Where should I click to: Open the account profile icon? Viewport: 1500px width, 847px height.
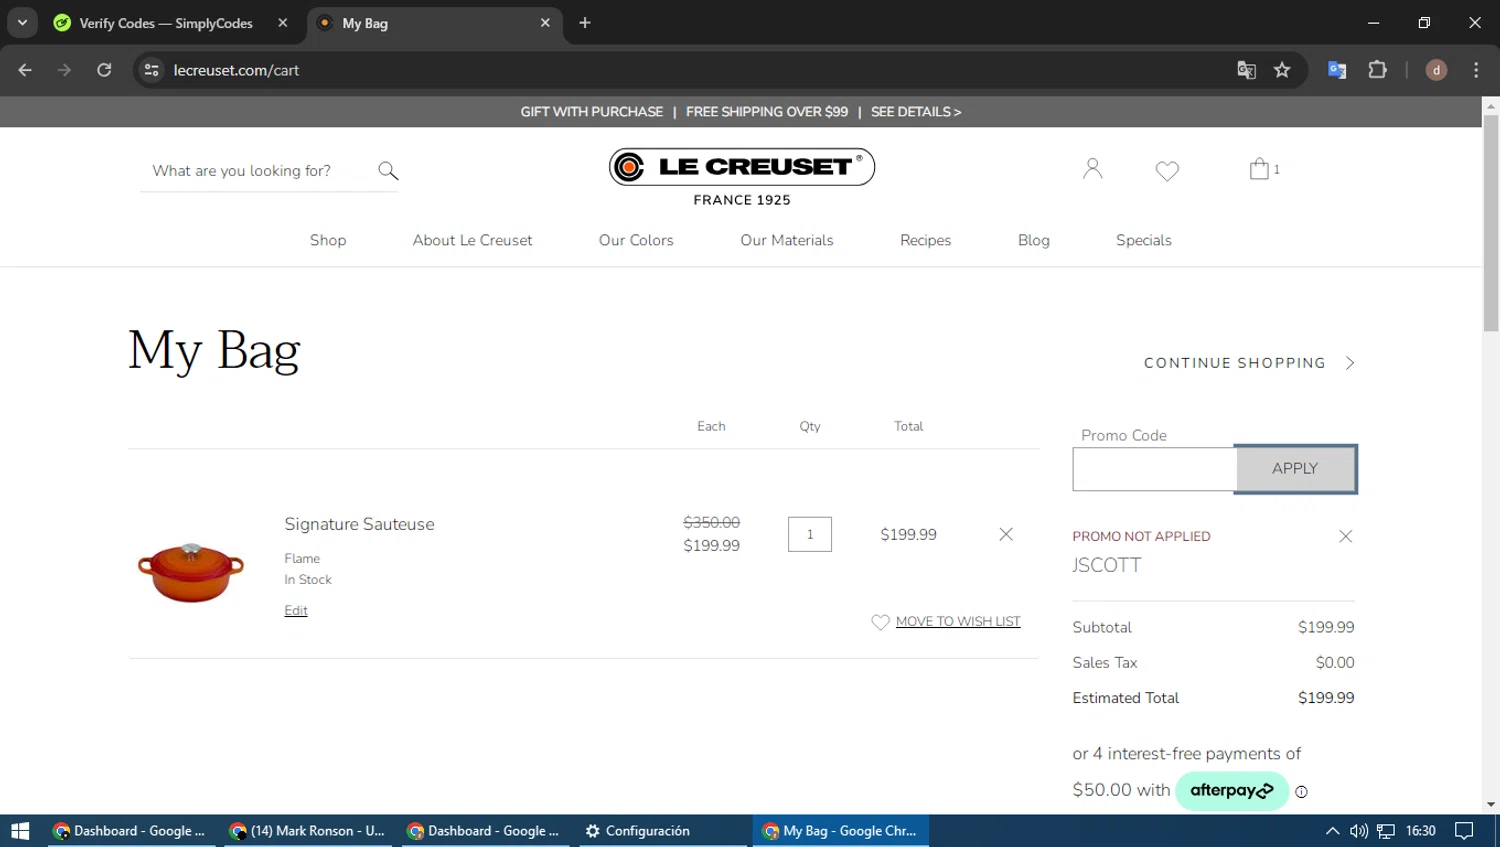pyautogui.click(x=1092, y=169)
